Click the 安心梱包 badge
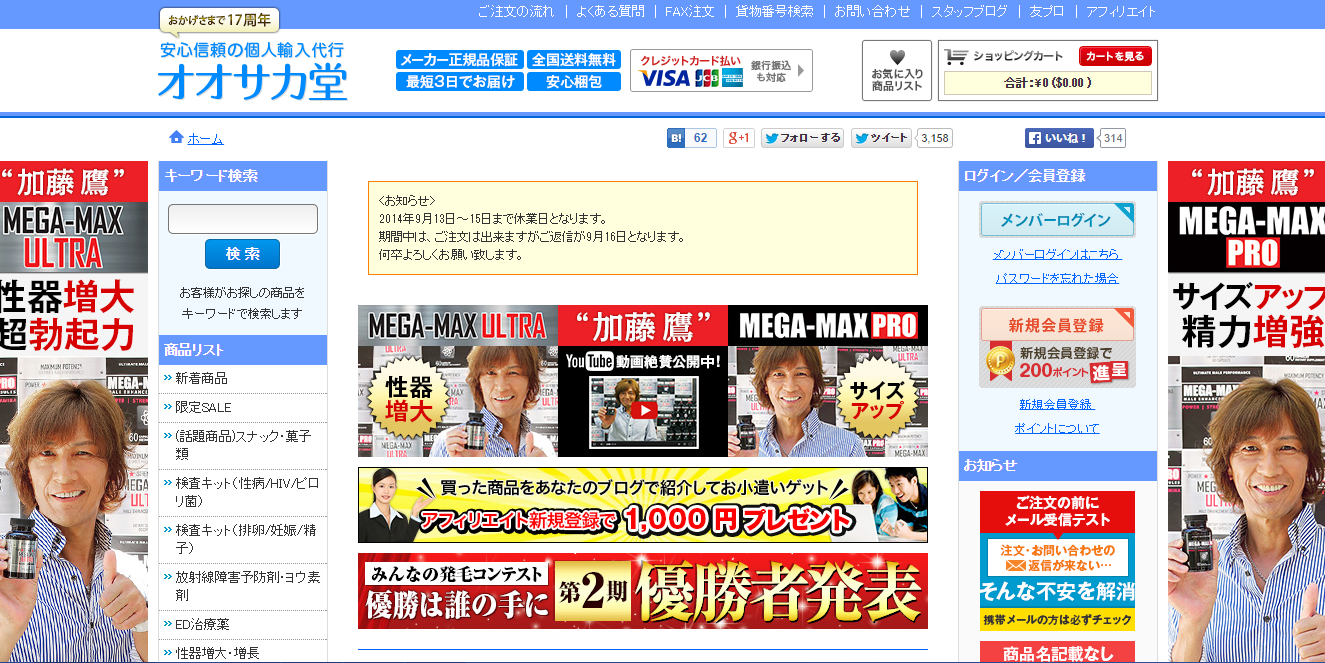This screenshot has height=663, width=1325. pos(574,82)
